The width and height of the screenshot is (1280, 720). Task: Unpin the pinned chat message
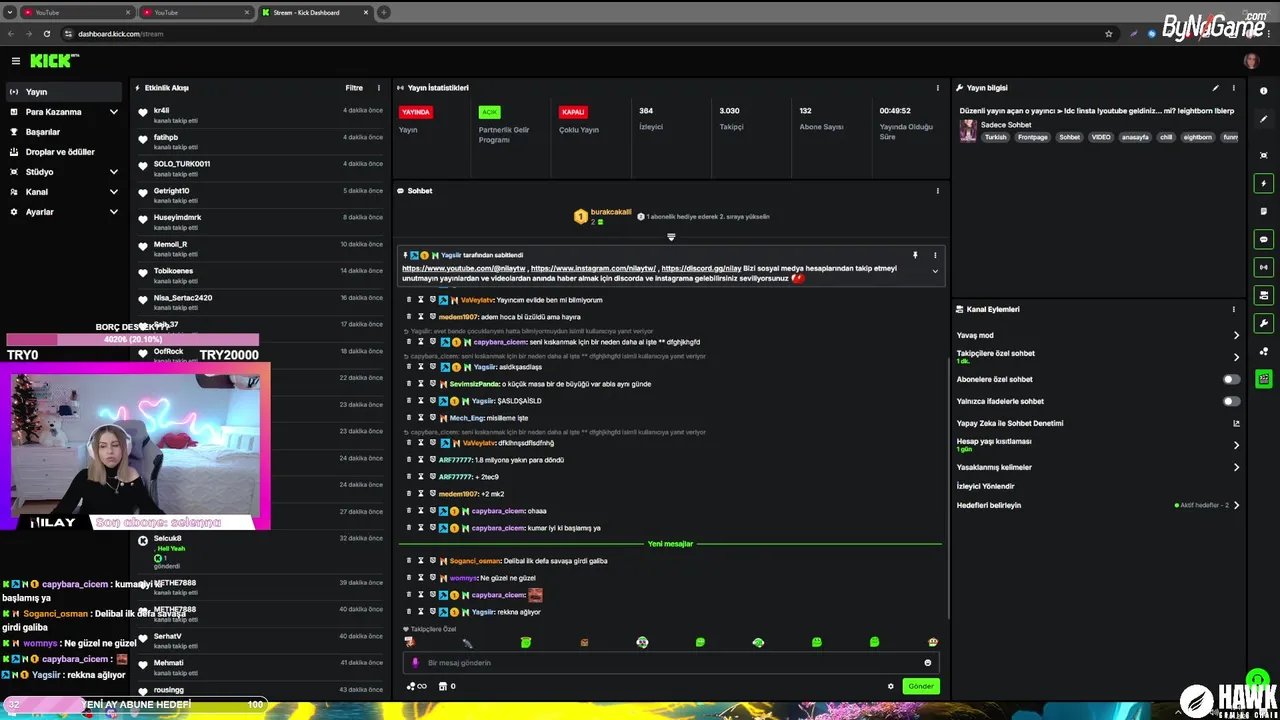(x=915, y=255)
